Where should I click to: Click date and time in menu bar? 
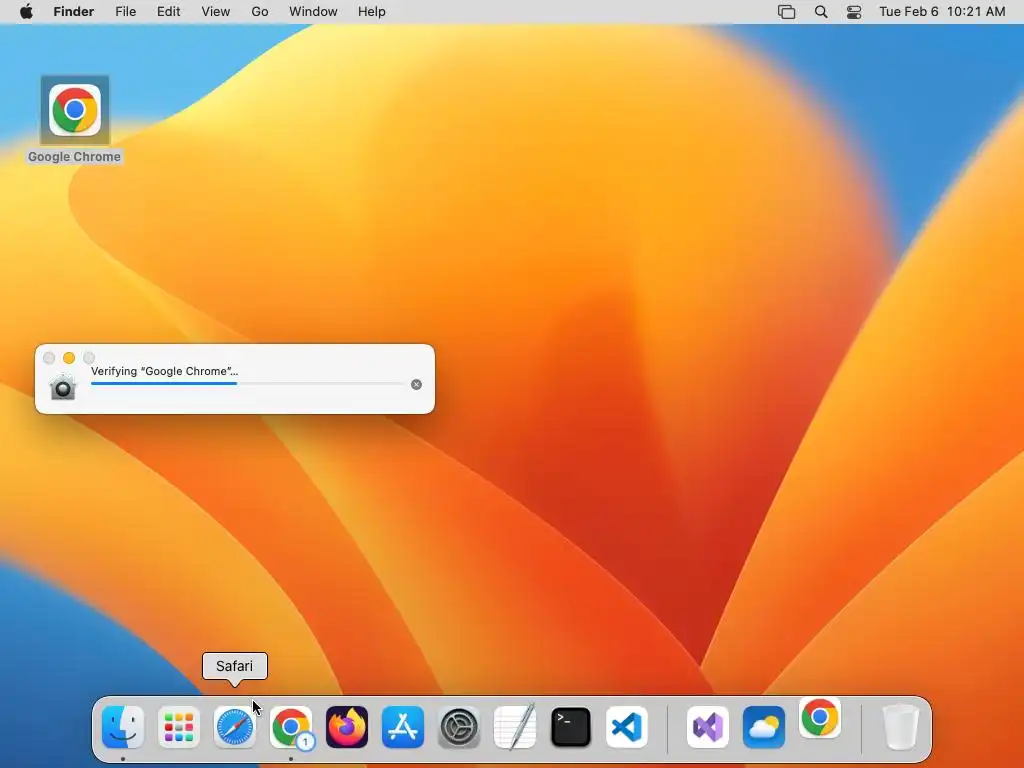pos(942,12)
